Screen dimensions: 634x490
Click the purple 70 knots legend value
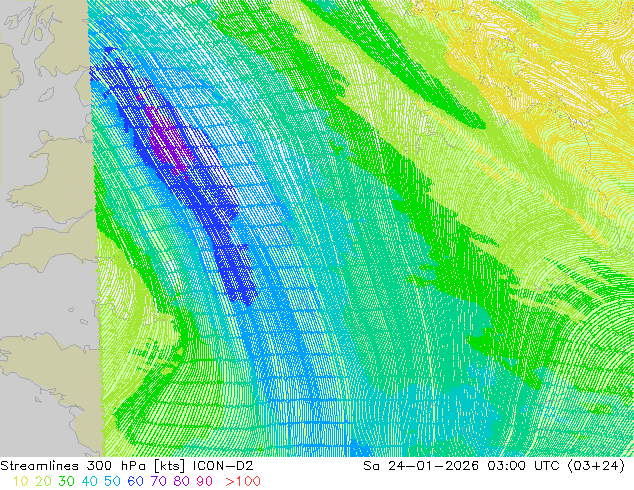159,481
